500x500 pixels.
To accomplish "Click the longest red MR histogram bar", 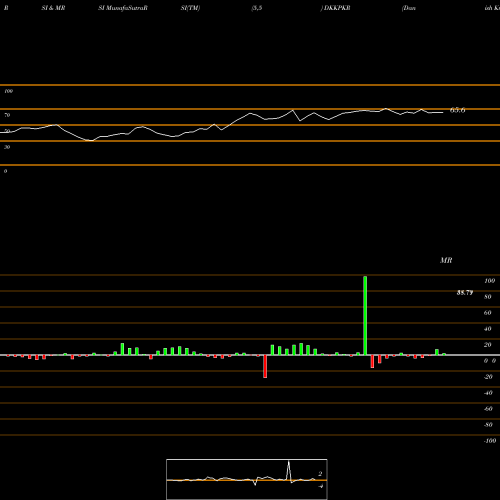I will 265,366.
